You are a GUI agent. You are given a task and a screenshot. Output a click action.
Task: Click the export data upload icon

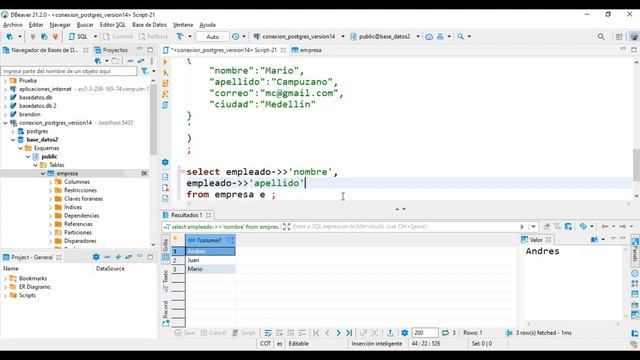pyautogui.click(x=390, y=333)
